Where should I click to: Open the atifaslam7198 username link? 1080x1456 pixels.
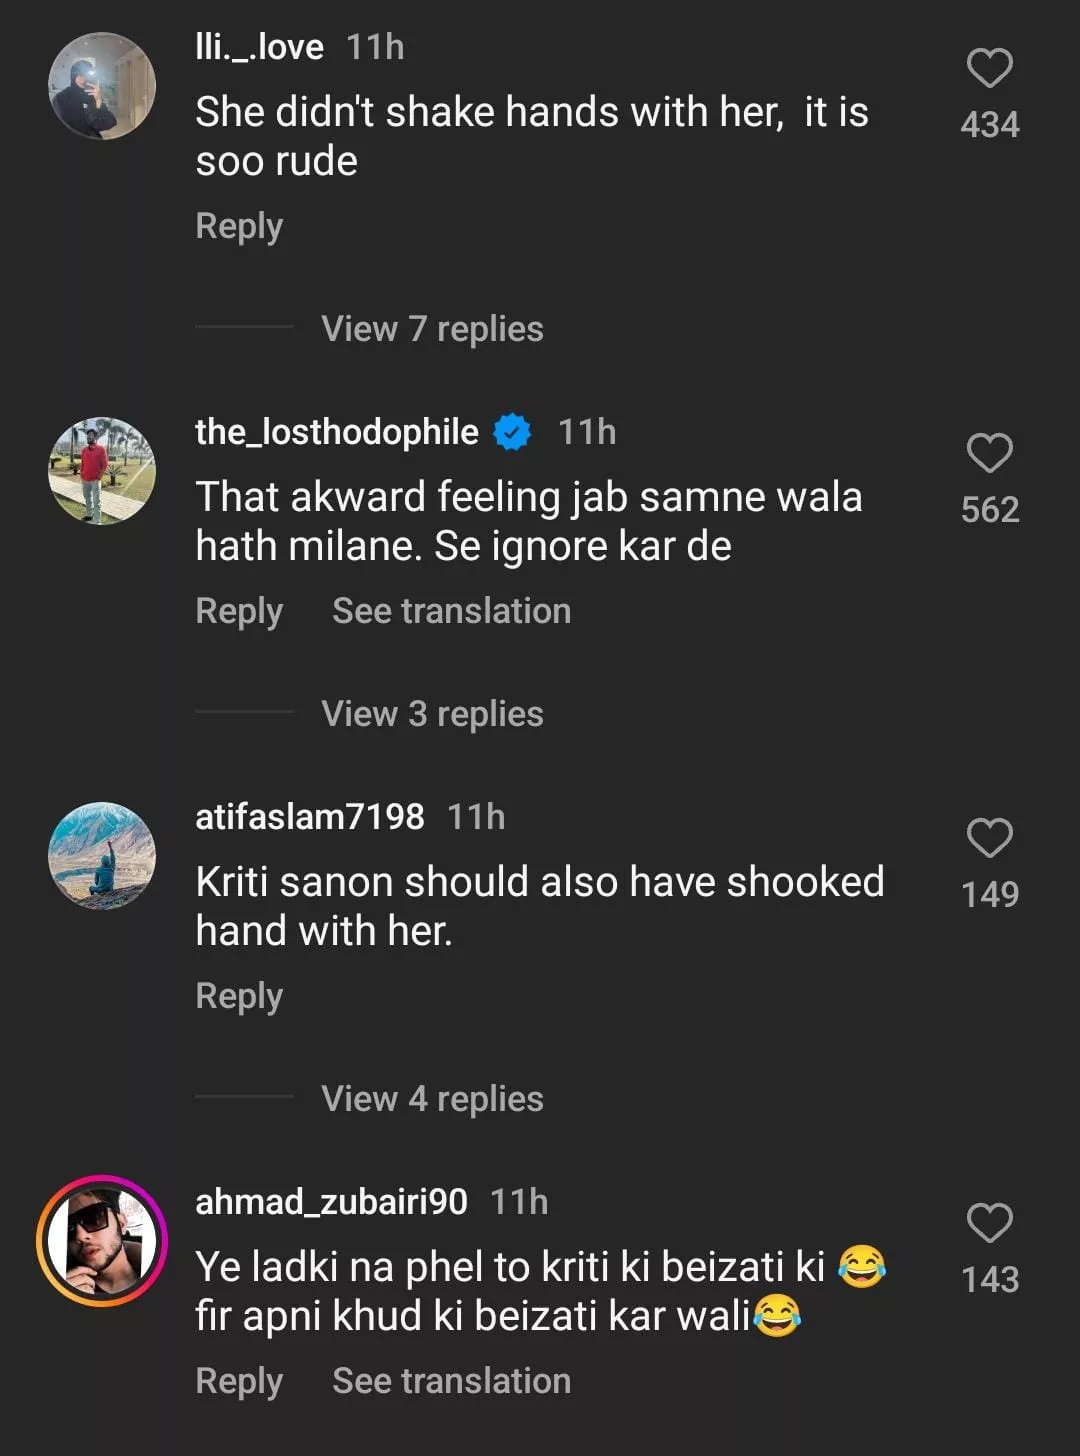coord(310,817)
